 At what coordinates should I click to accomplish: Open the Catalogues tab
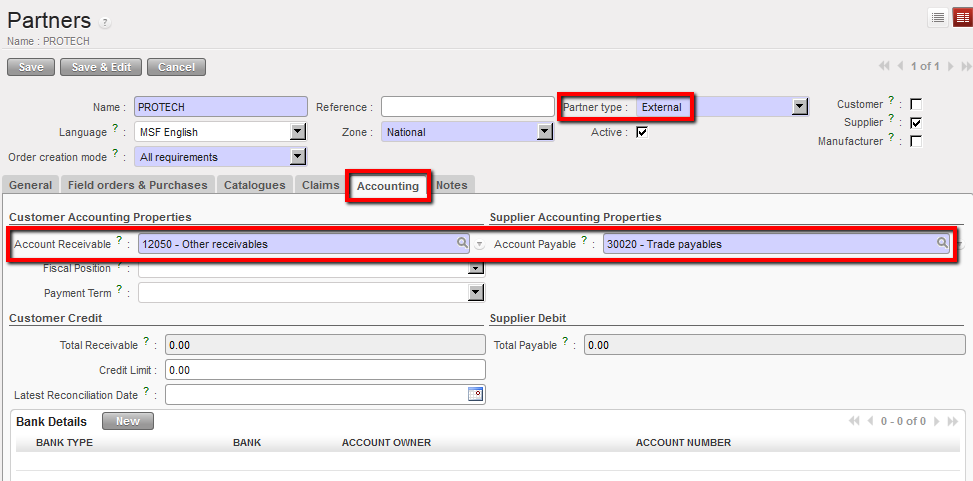(x=254, y=185)
